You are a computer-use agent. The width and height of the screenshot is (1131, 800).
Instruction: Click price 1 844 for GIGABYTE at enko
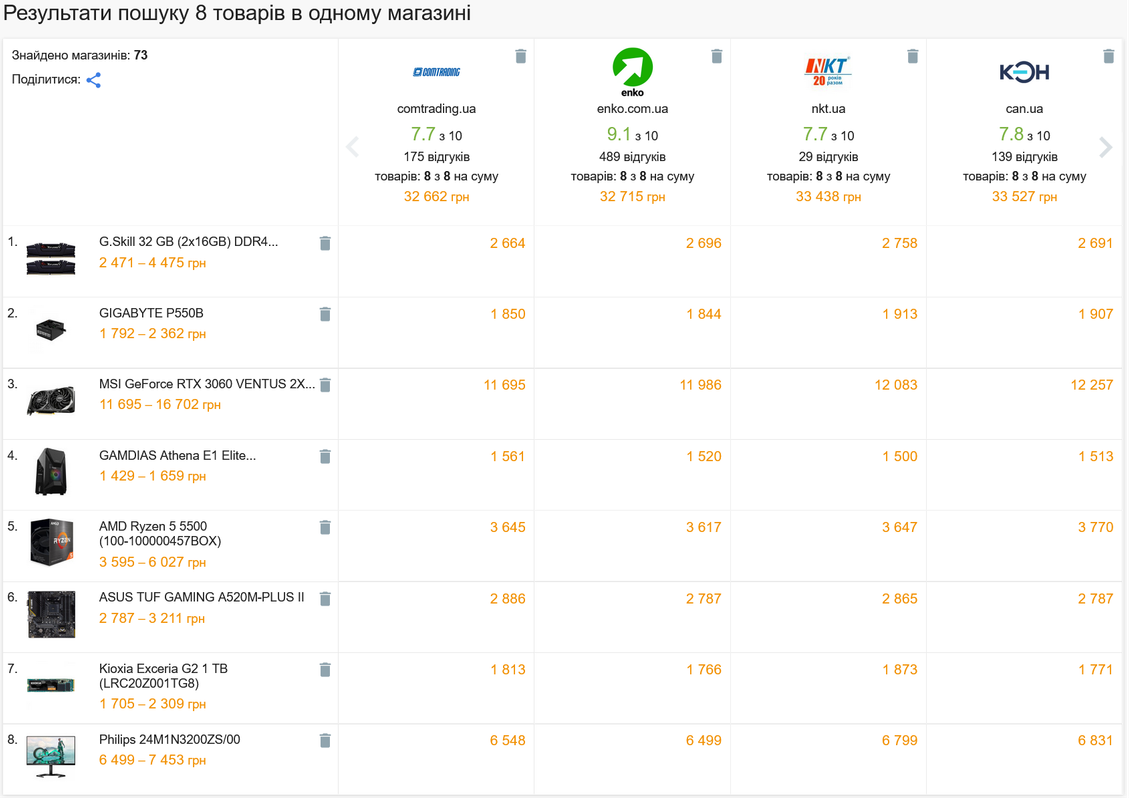point(704,315)
